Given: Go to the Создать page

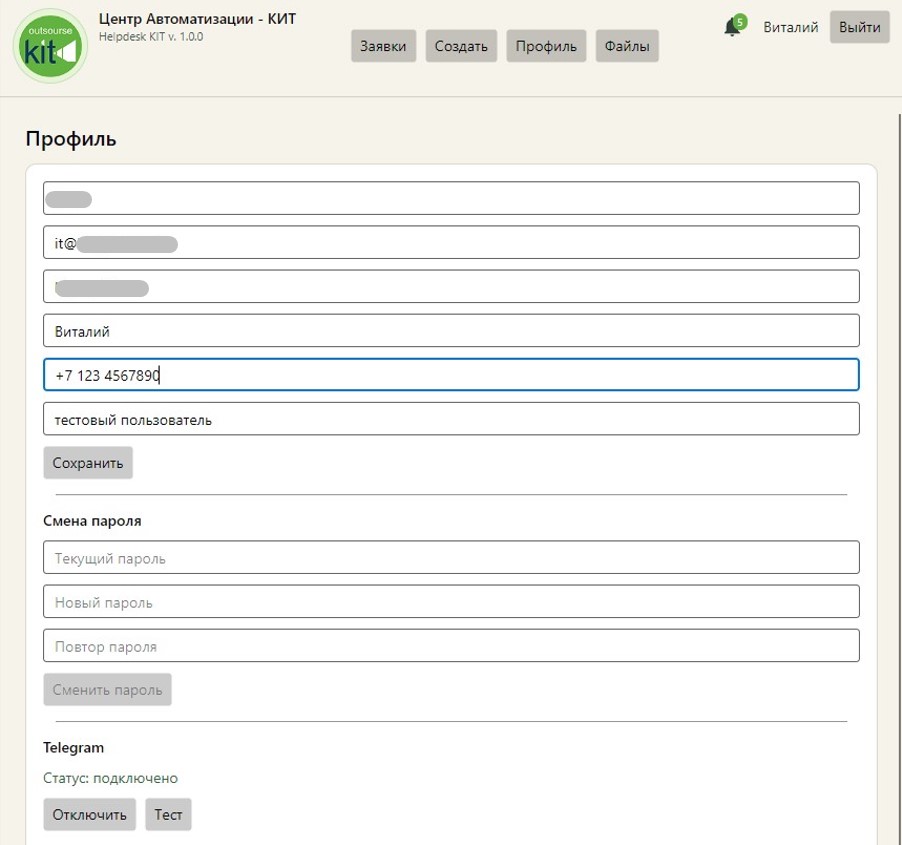Looking at the screenshot, I should coord(461,46).
